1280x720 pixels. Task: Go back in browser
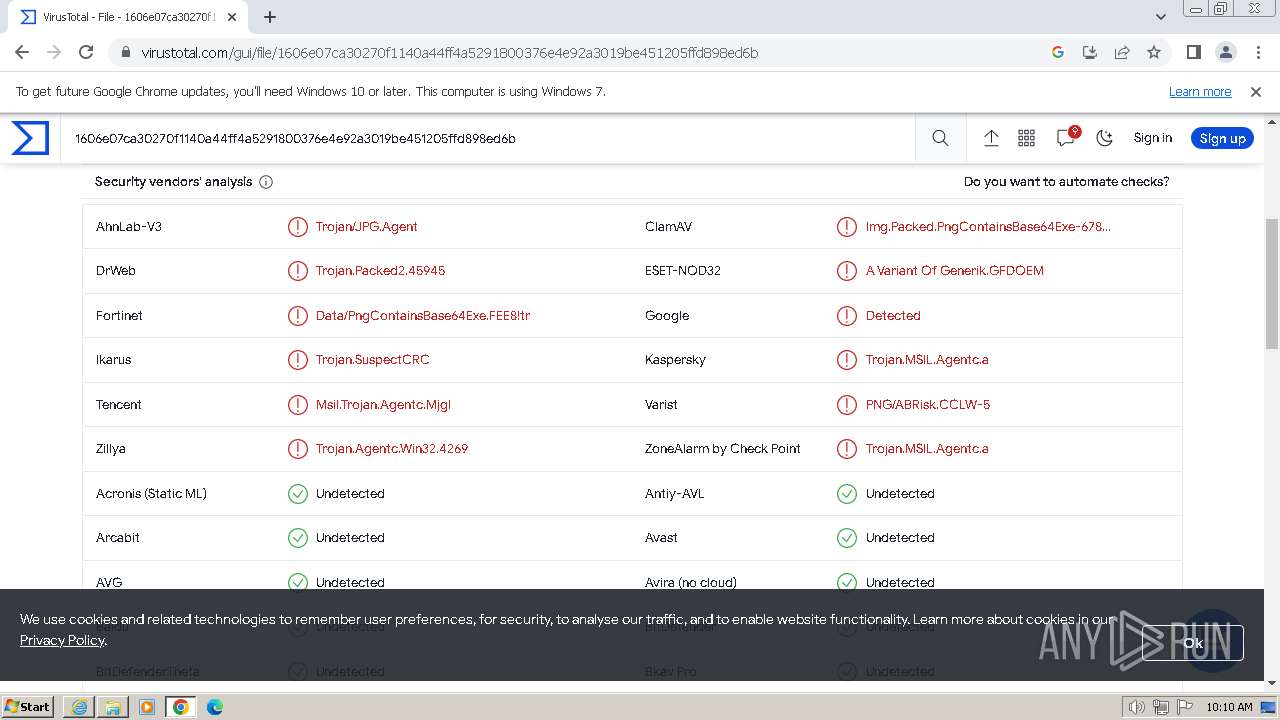[22, 52]
